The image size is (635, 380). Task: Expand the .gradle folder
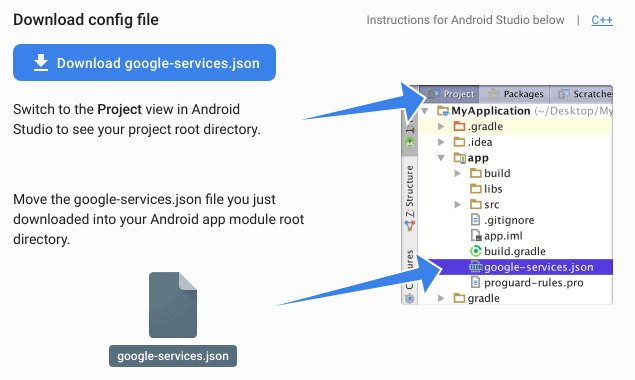point(441,127)
